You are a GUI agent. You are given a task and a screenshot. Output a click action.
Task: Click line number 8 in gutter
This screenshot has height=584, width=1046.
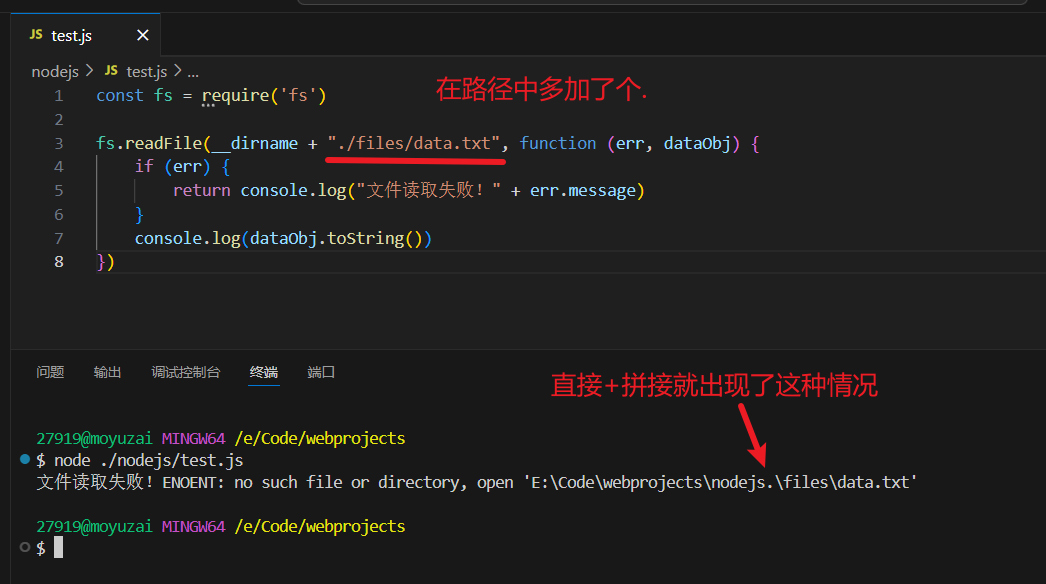[59, 262]
